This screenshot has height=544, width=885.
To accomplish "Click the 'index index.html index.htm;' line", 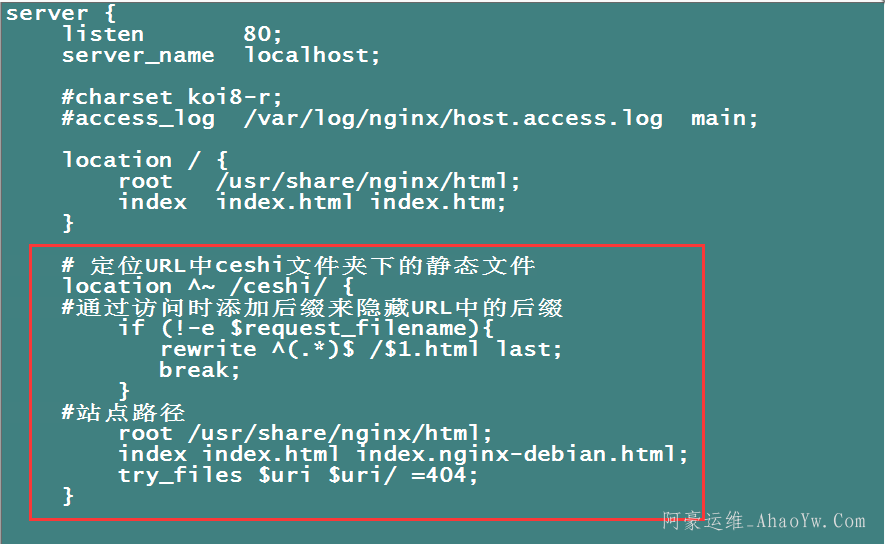I will [x=312, y=201].
